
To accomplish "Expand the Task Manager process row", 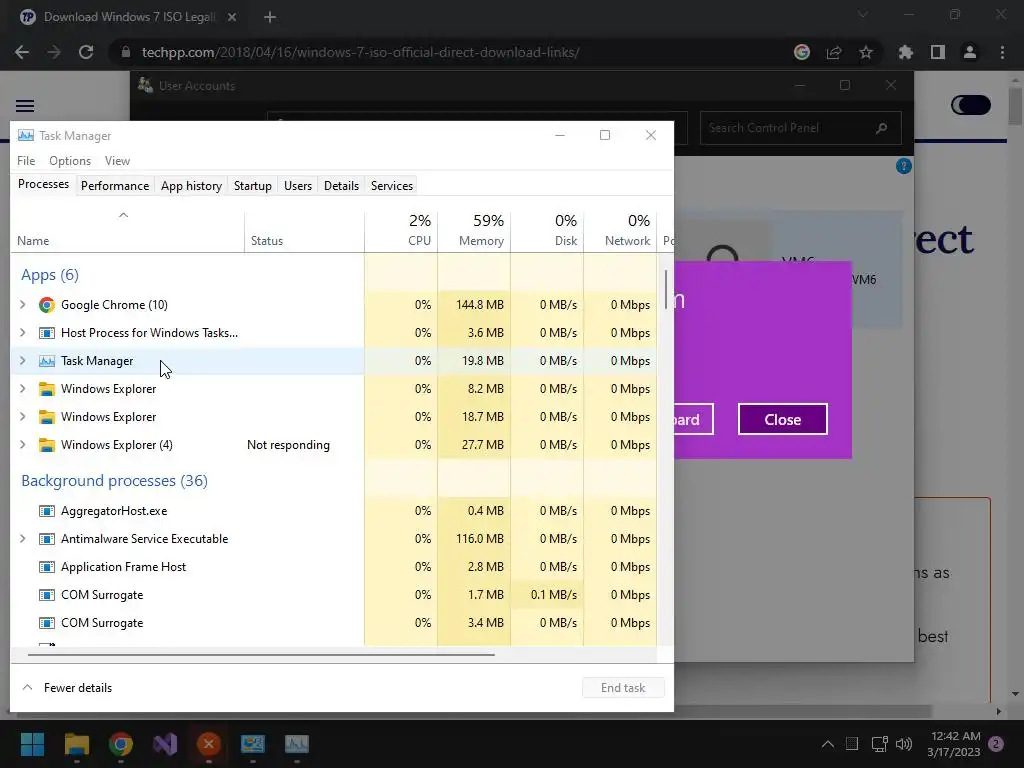I will coord(23,360).
